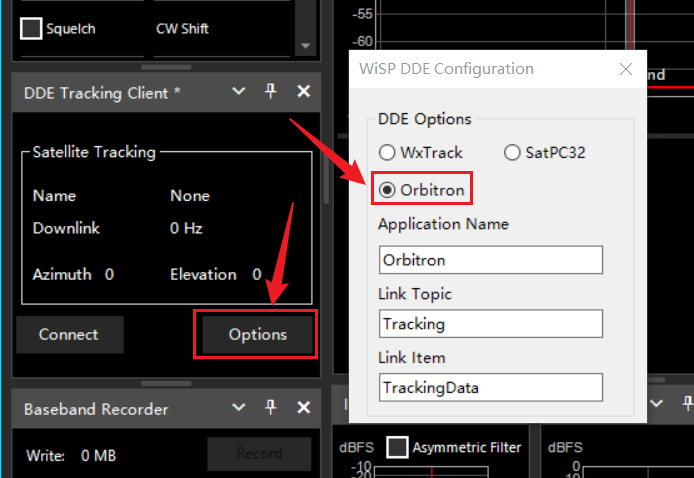This screenshot has width=694, height=478.
Task: Close the Baseband Recorder panel
Action: [x=304, y=408]
